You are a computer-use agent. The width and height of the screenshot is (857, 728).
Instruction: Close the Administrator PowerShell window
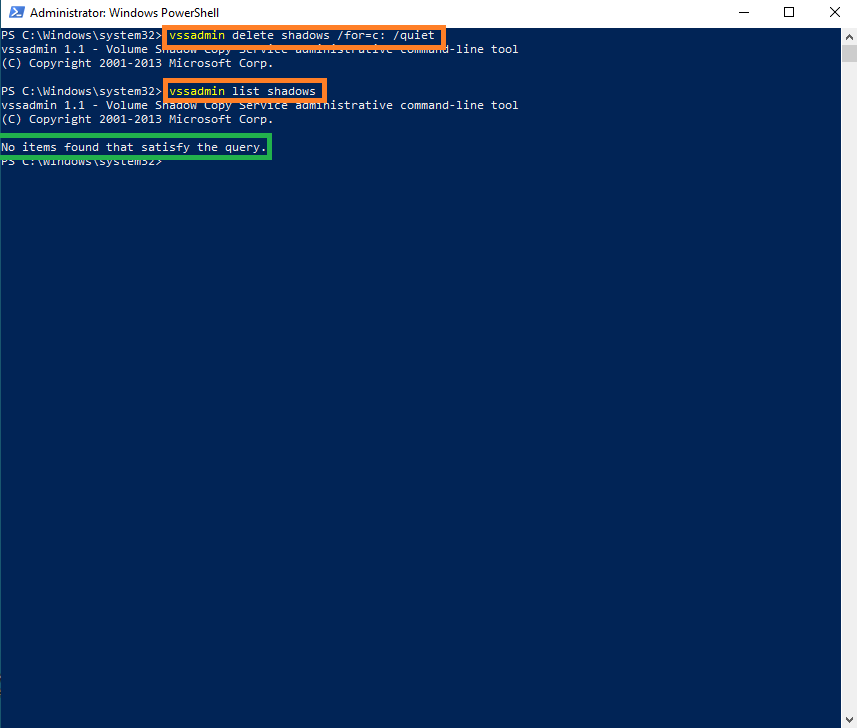[x=835, y=12]
